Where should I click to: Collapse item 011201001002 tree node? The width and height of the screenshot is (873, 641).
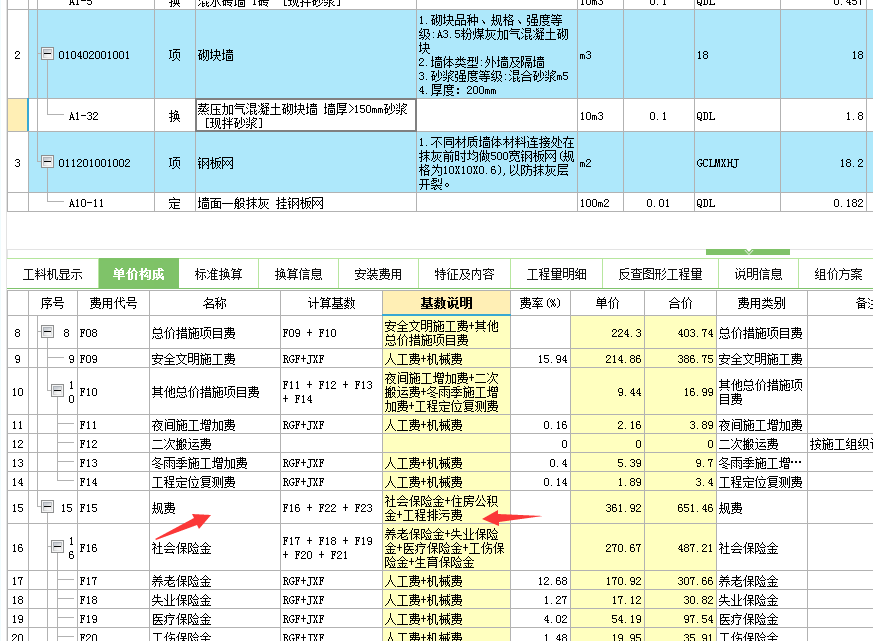pos(47,162)
